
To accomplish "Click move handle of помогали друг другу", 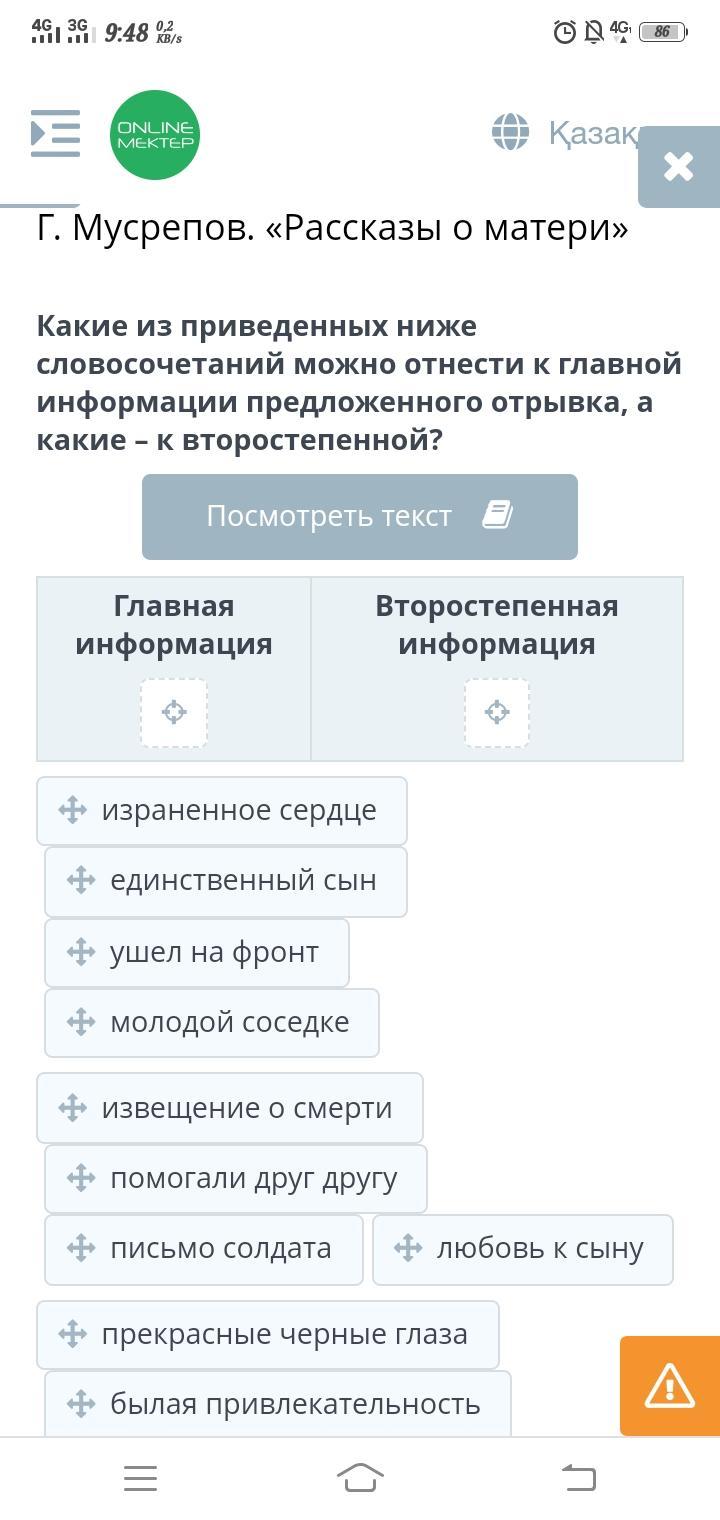I will point(81,1178).
